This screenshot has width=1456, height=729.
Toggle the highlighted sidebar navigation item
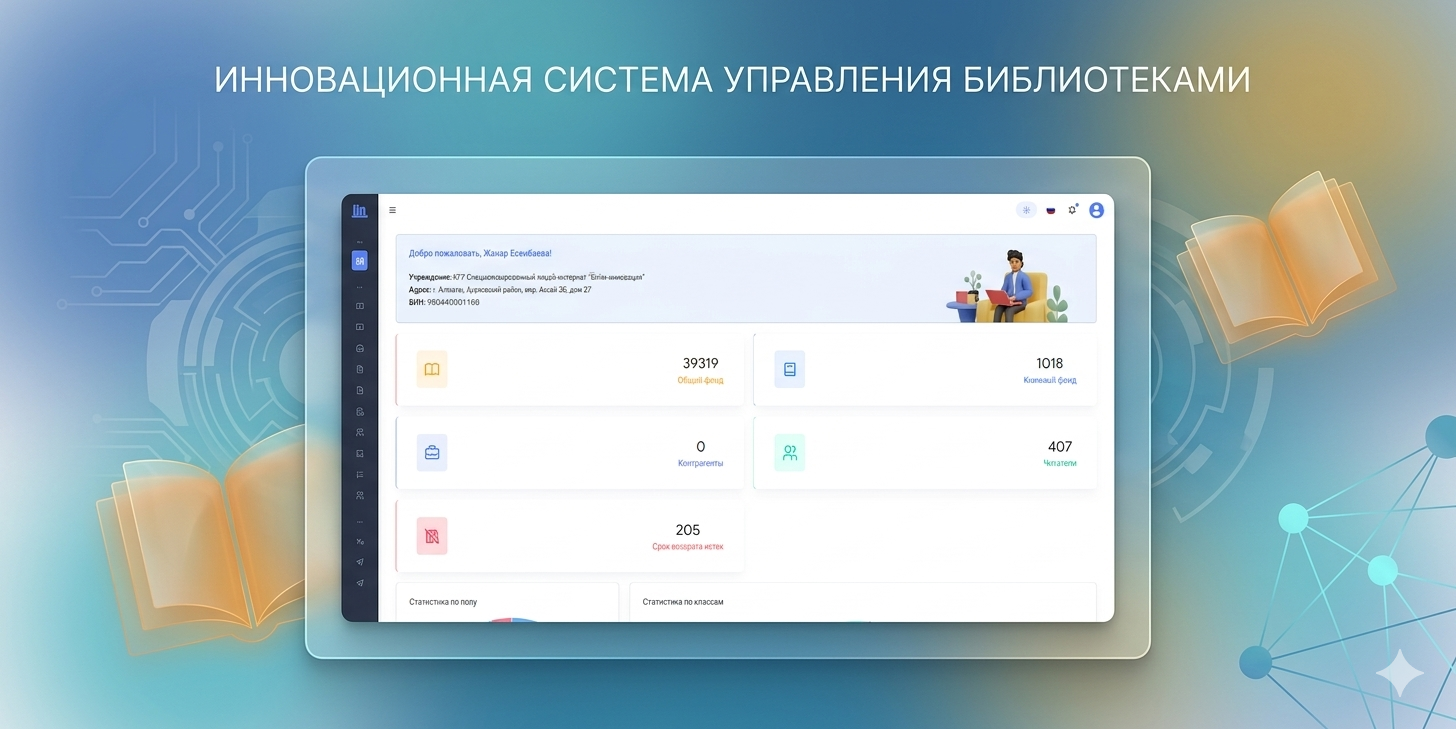(x=360, y=260)
